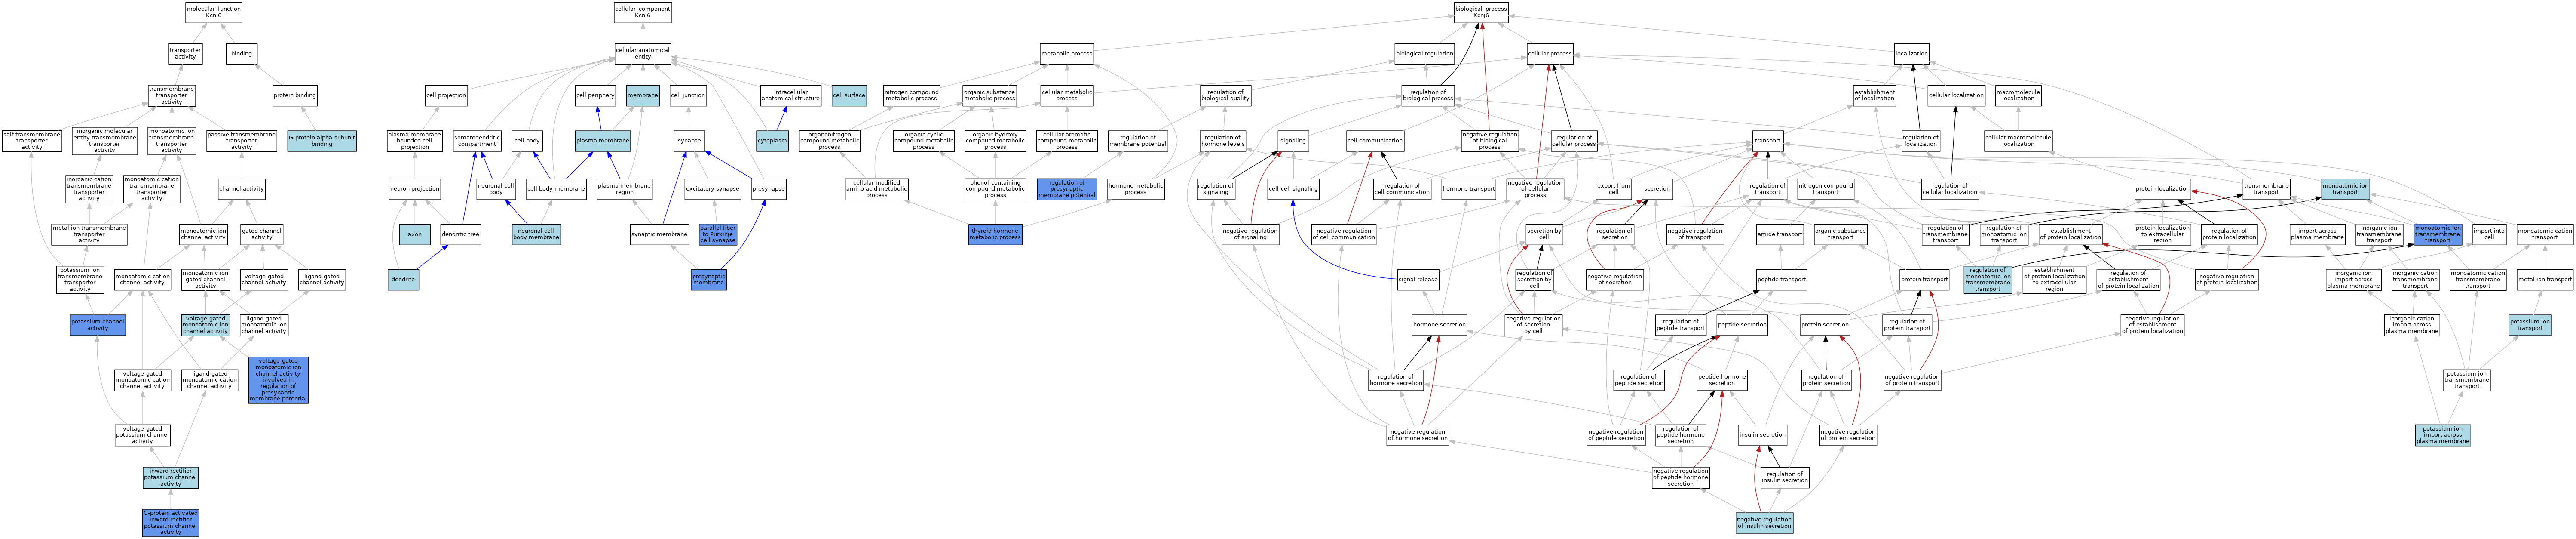Click the node labeled only 'transport'
This screenshot has width=2576, height=539.
1767,141
